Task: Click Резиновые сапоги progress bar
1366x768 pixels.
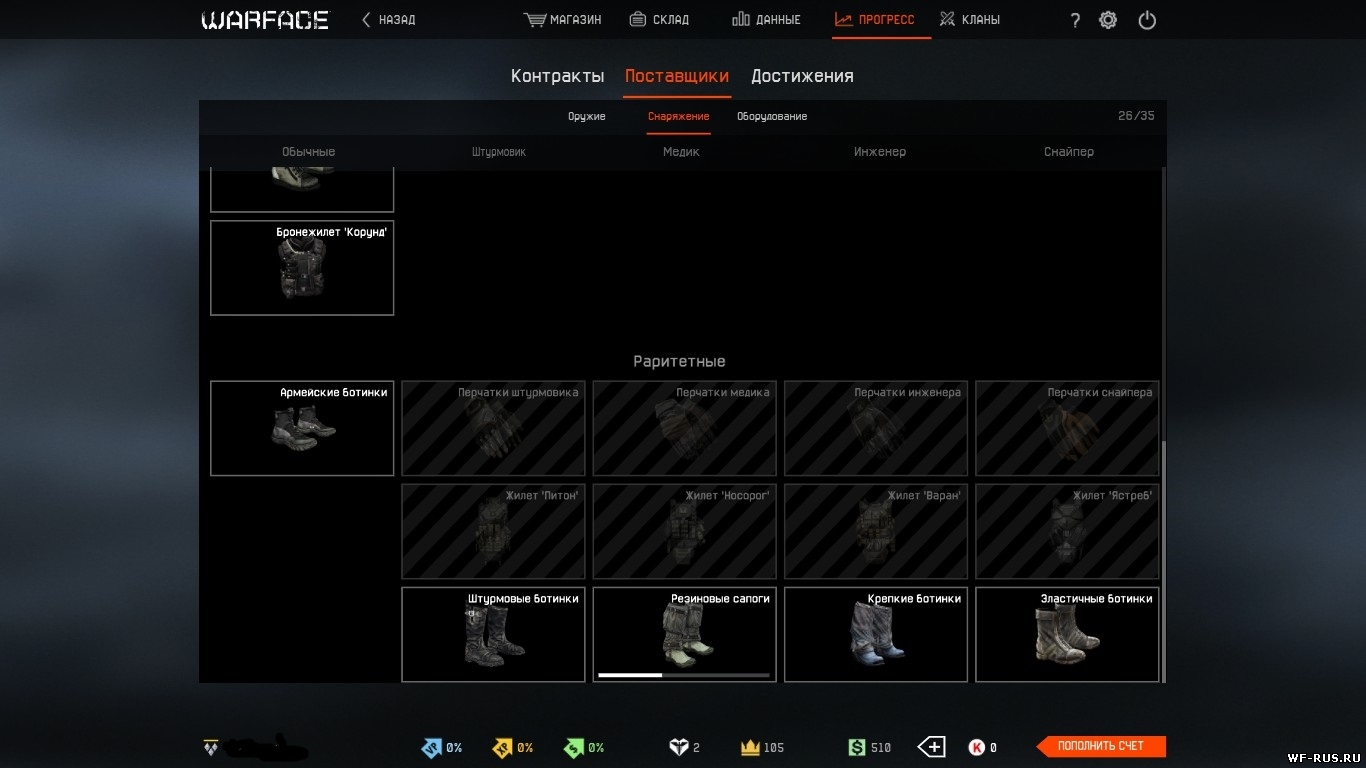Action: tap(684, 675)
